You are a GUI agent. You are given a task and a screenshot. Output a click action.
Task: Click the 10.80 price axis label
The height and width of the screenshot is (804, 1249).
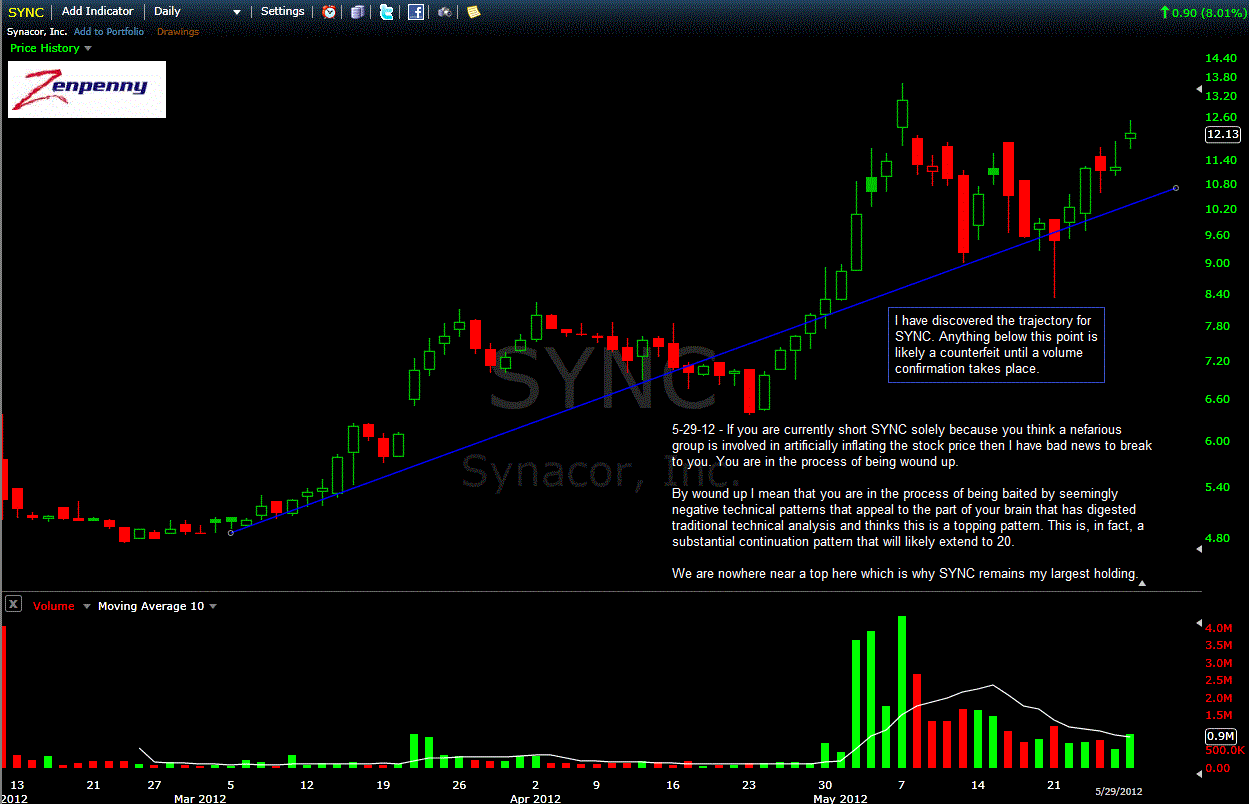(1220, 184)
